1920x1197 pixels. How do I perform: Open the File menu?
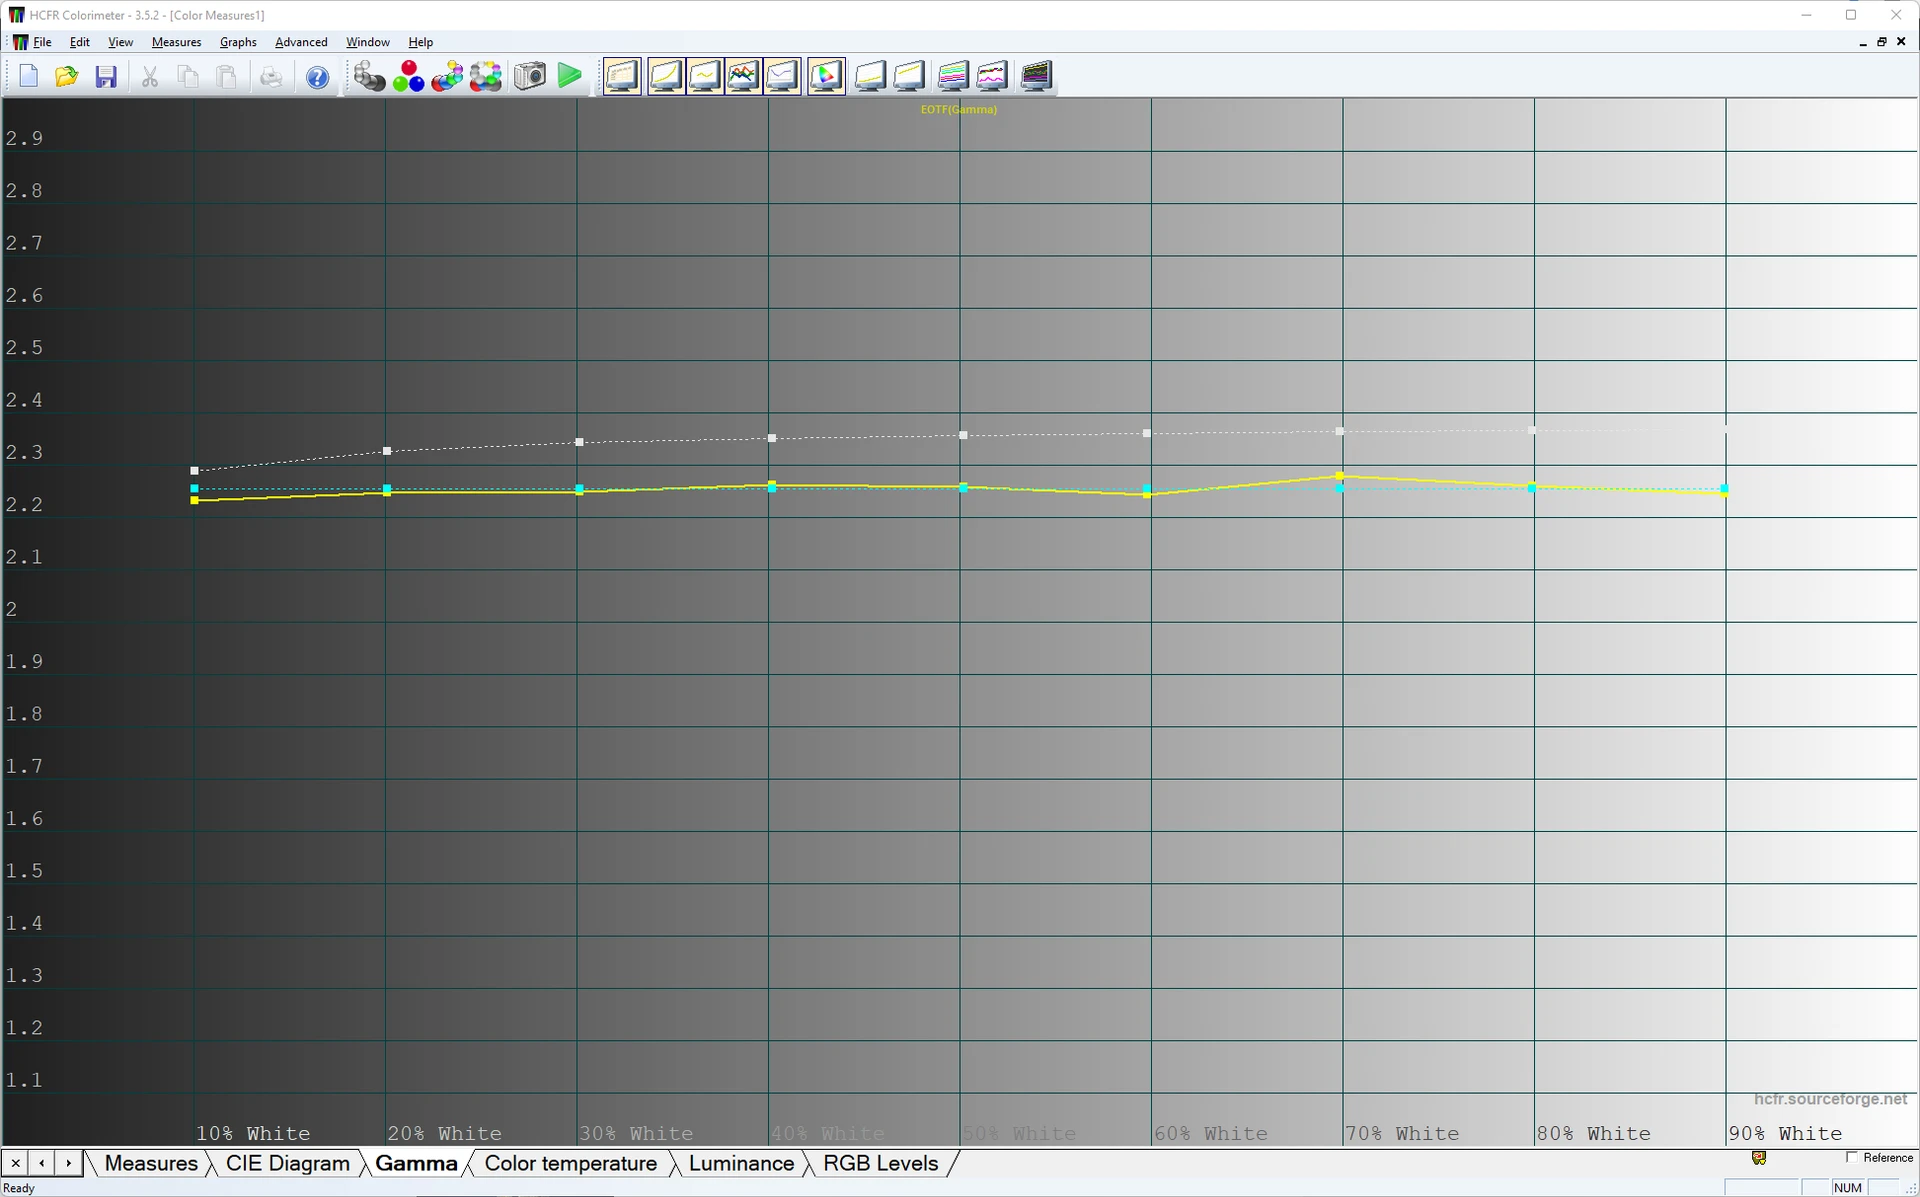pyautogui.click(x=42, y=42)
